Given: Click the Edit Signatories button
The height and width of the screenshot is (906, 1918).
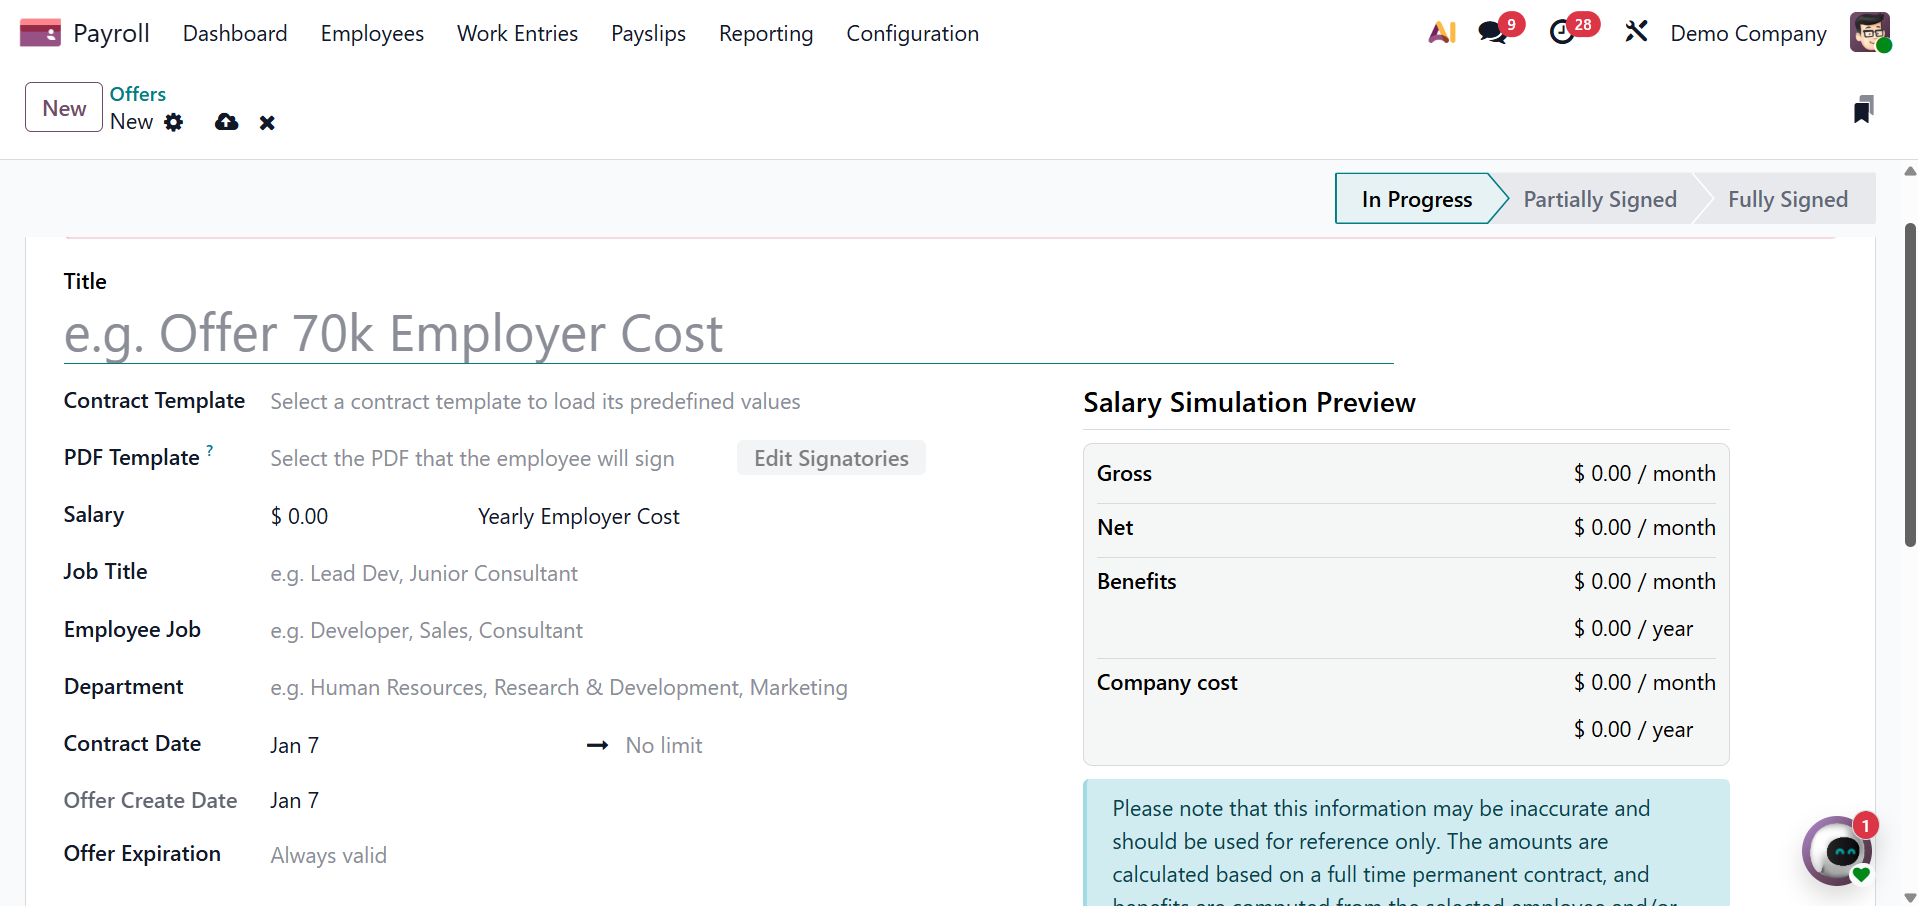Looking at the screenshot, I should (831, 459).
